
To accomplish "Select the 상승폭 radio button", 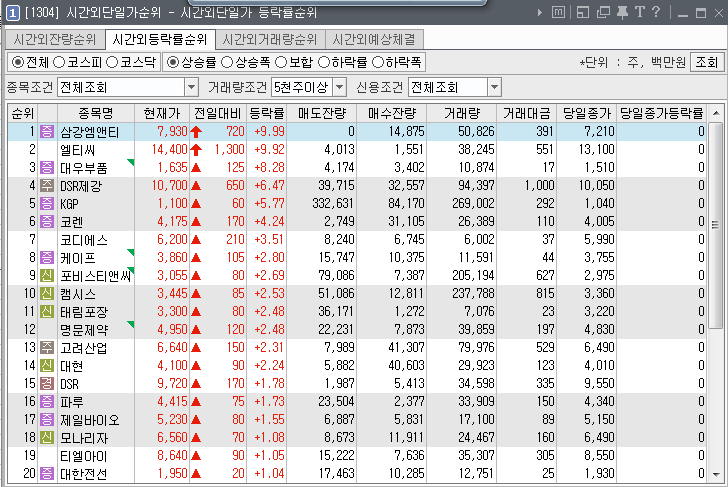I will pos(227,62).
